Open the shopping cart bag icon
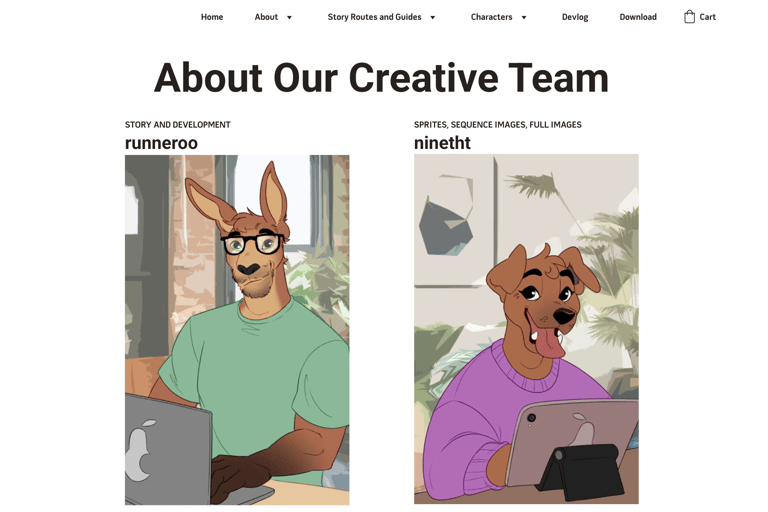The width and height of the screenshot is (768, 512). (x=689, y=17)
